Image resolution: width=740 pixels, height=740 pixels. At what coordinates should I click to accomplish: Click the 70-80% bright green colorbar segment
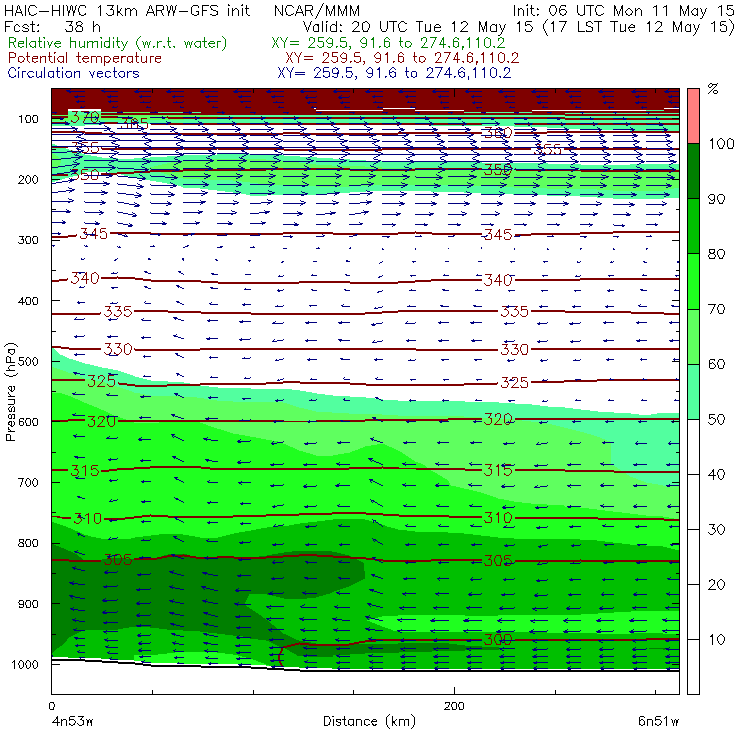[693, 281]
